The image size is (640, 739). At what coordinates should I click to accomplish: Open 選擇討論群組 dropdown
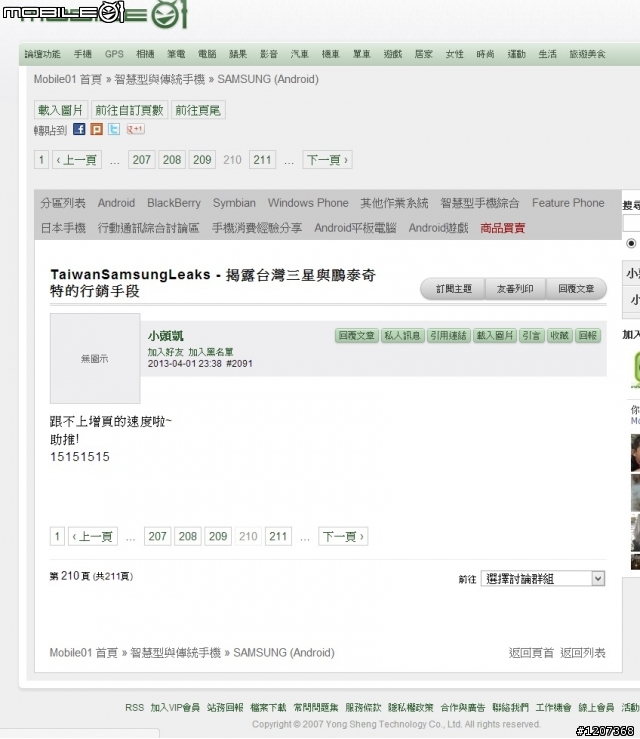click(543, 578)
